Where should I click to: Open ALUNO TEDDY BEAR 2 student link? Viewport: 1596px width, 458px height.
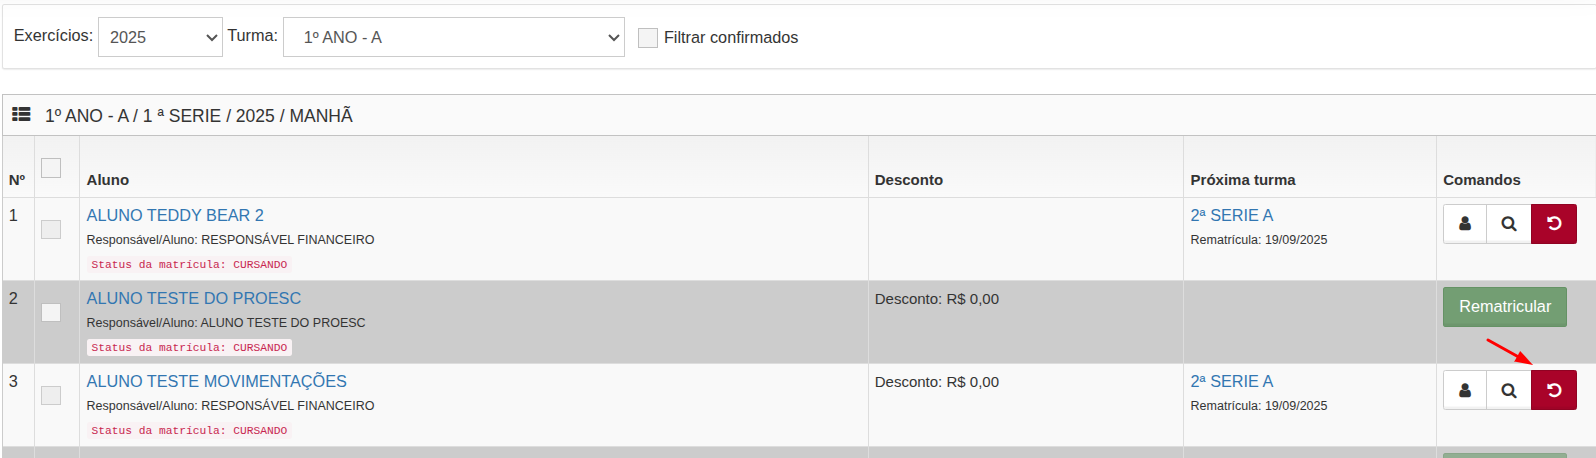tap(175, 215)
